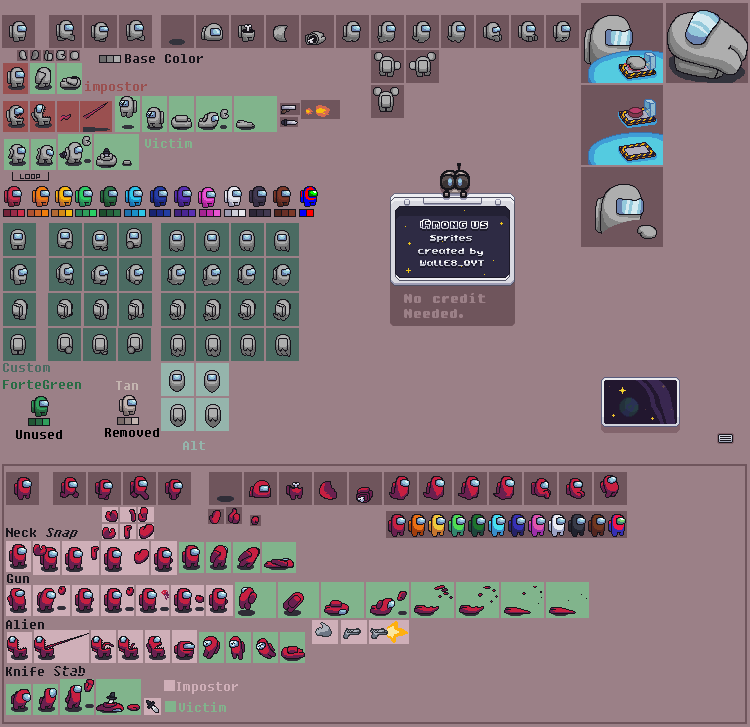This screenshot has width=750, height=727.
Task: Click the red 'impostor' label near the top
Action: 116,87
